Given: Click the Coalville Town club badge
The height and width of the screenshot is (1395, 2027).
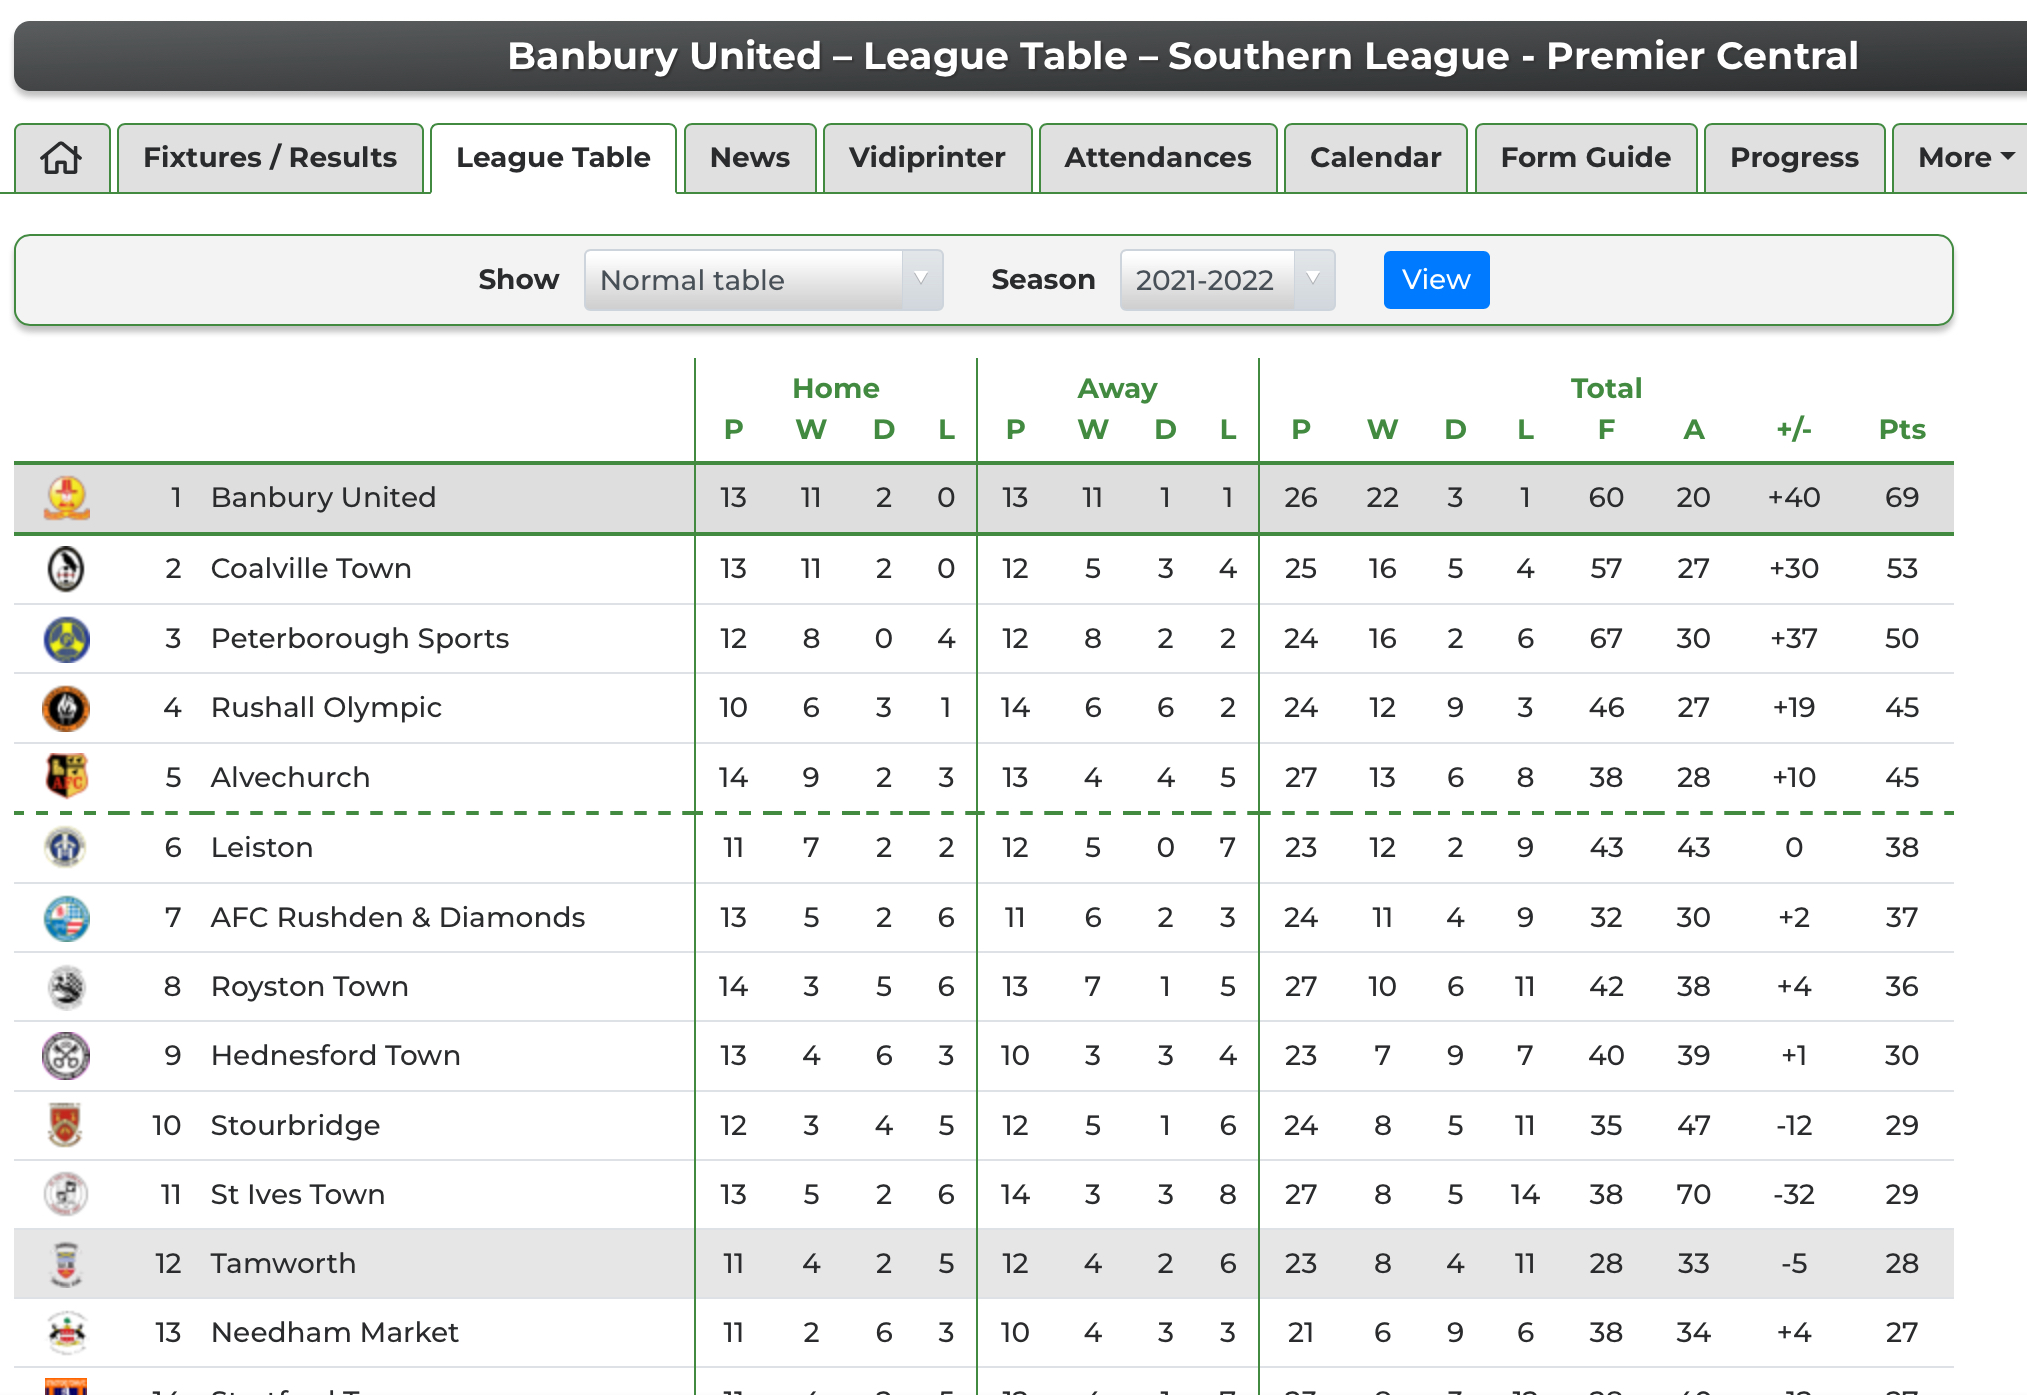Looking at the screenshot, I should 66,569.
